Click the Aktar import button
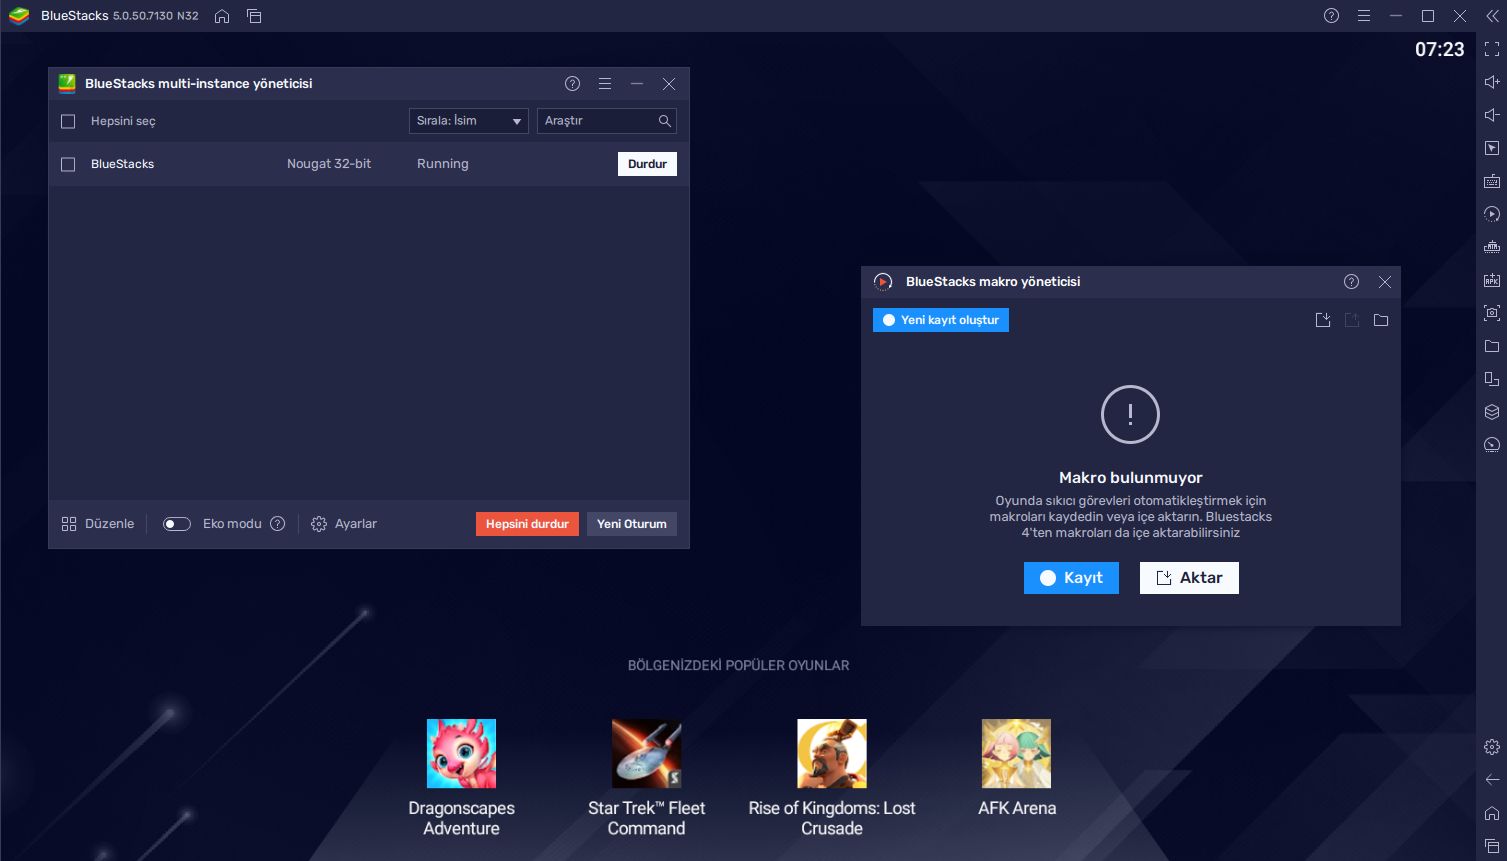Viewport: 1507px width, 861px height. tap(1189, 578)
